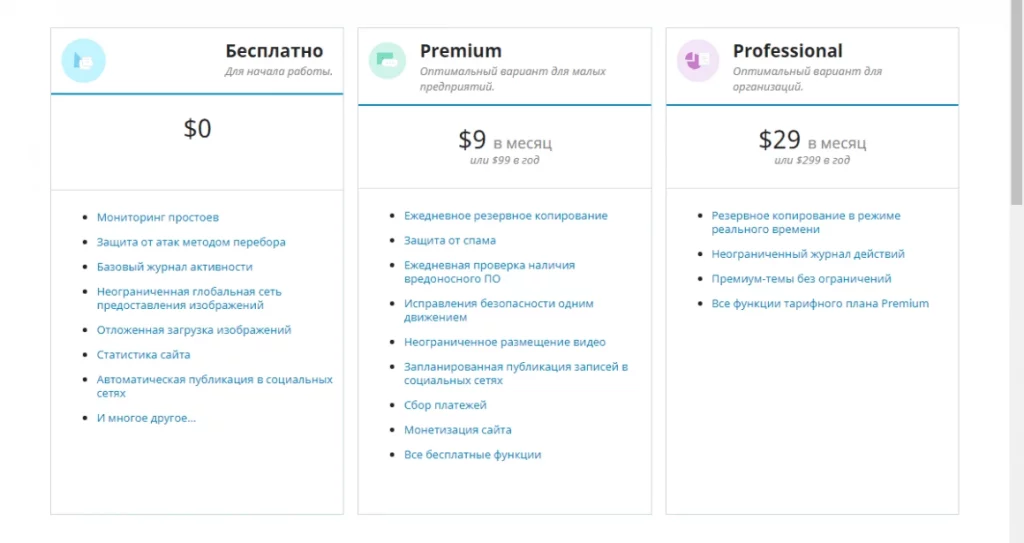Click the page vertical scrollbar thumb

(x=1017, y=103)
